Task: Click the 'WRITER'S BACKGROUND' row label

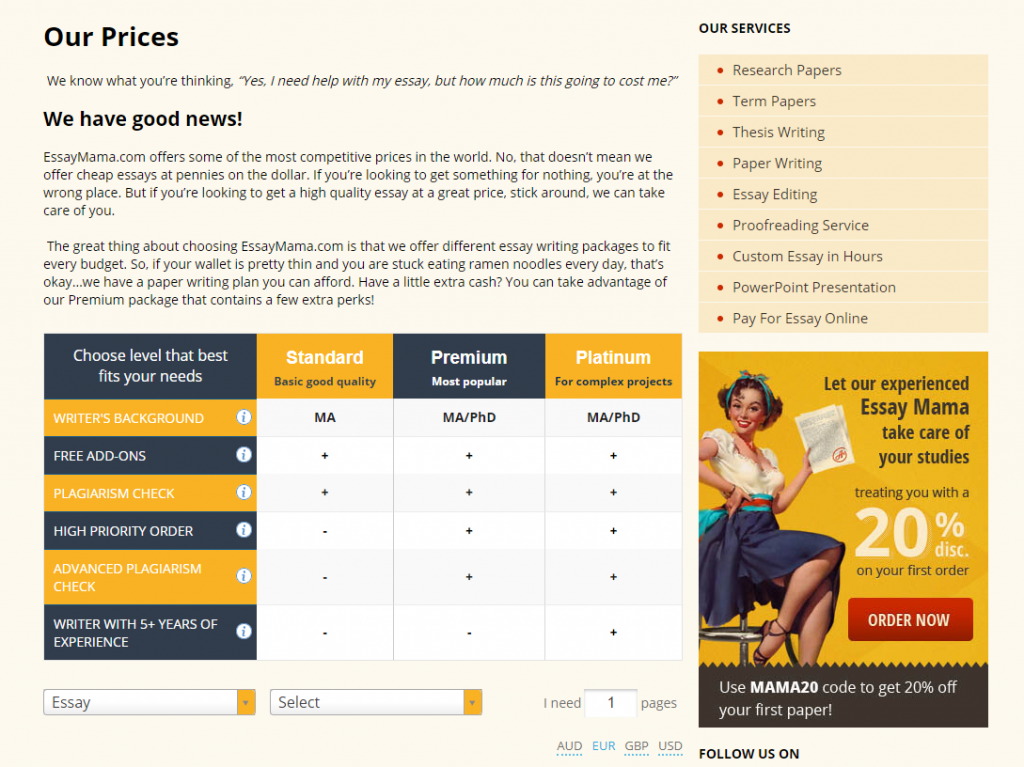Action: (129, 418)
